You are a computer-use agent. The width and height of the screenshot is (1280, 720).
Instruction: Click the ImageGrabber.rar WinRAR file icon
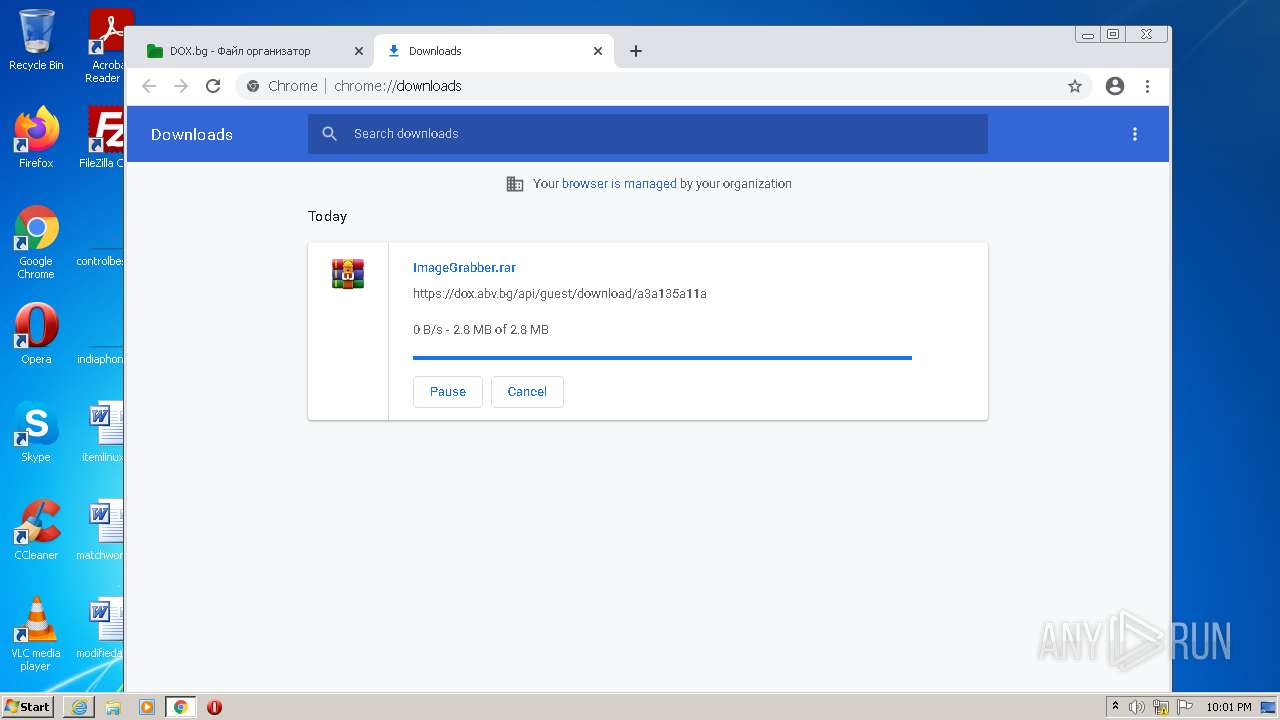click(348, 274)
